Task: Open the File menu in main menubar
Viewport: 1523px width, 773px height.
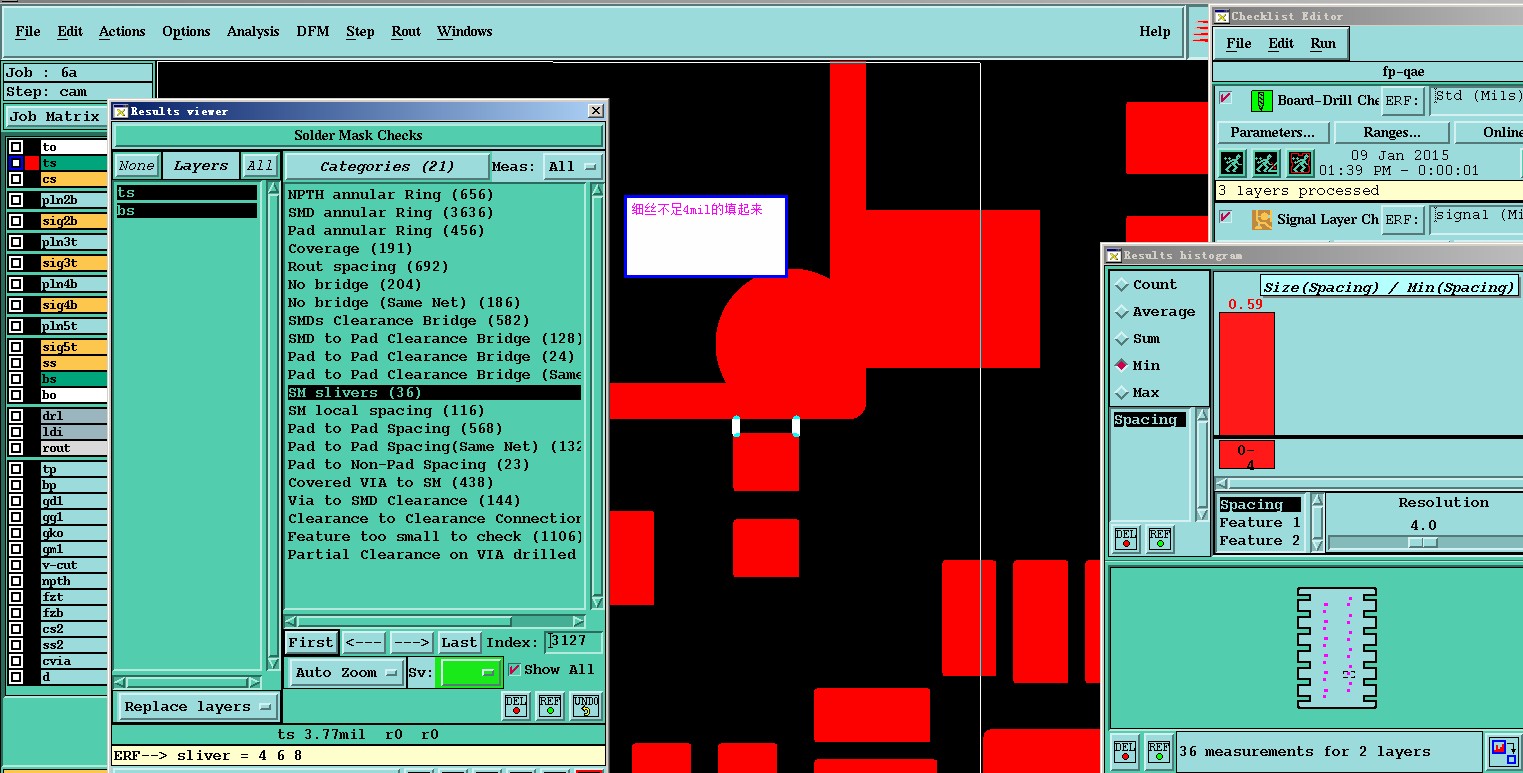Action: click(x=28, y=31)
